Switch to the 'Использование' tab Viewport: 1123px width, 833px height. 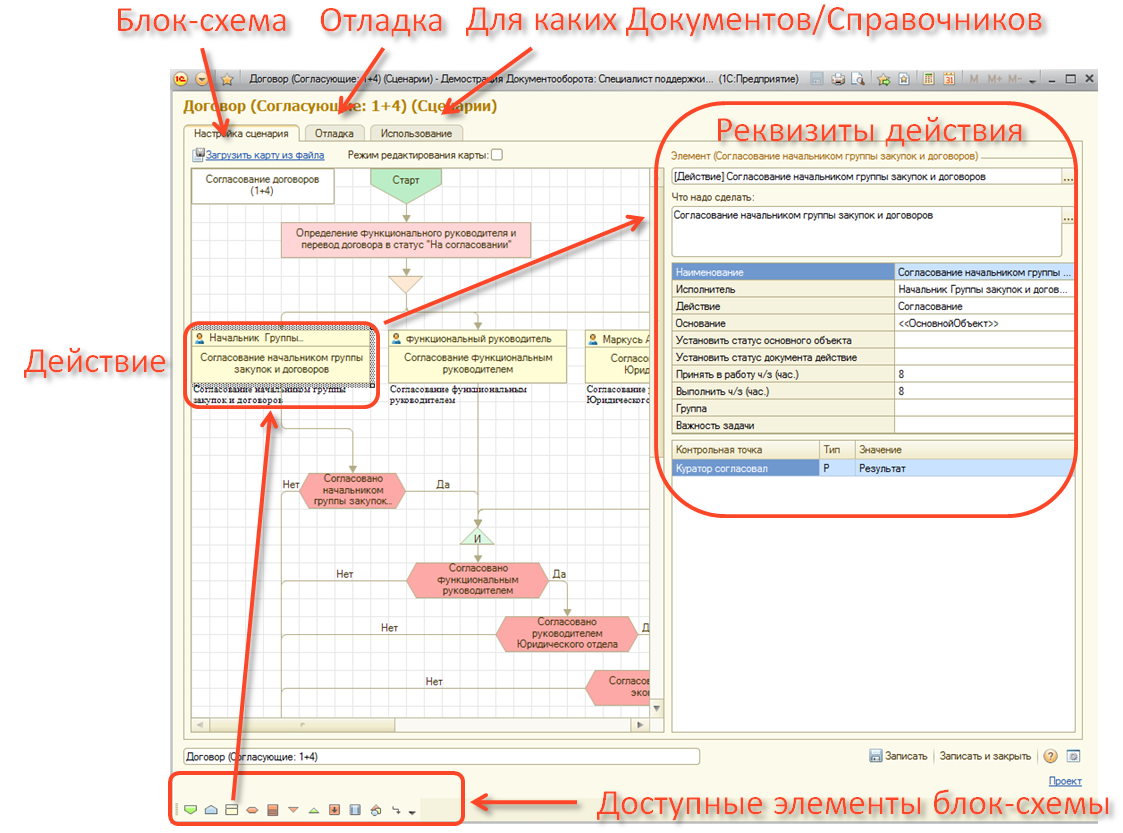pyautogui.click(x=416, y=133)
